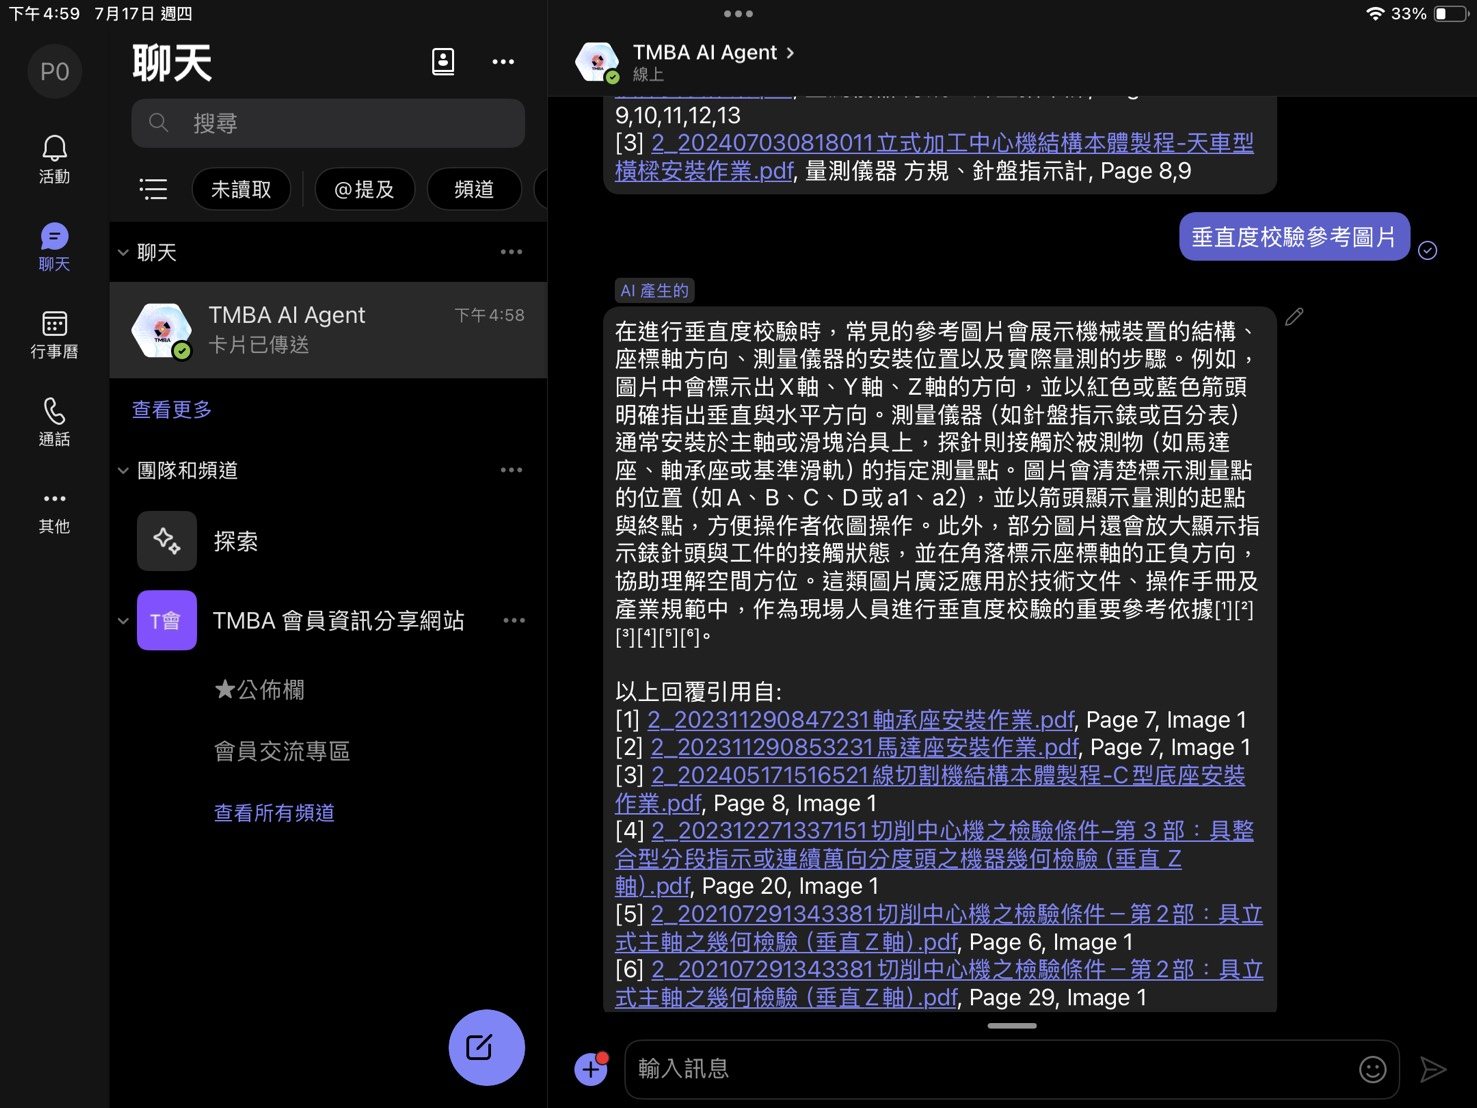Open the Calls phone icon
Image resolution: width=1477 pixels, height=1108 pixels.
click(54, 421)
